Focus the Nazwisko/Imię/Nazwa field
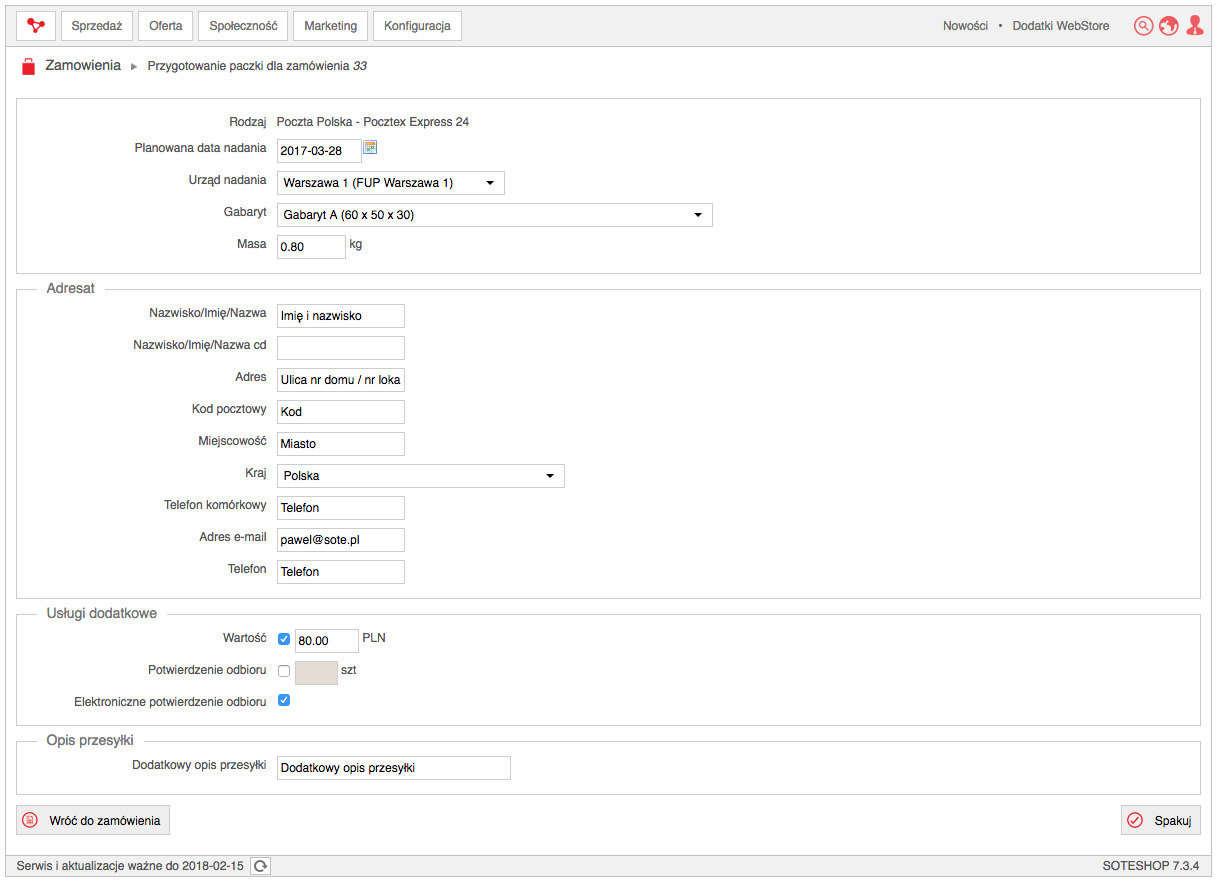Screen dimensions: 1217x882 pos(341,316)
